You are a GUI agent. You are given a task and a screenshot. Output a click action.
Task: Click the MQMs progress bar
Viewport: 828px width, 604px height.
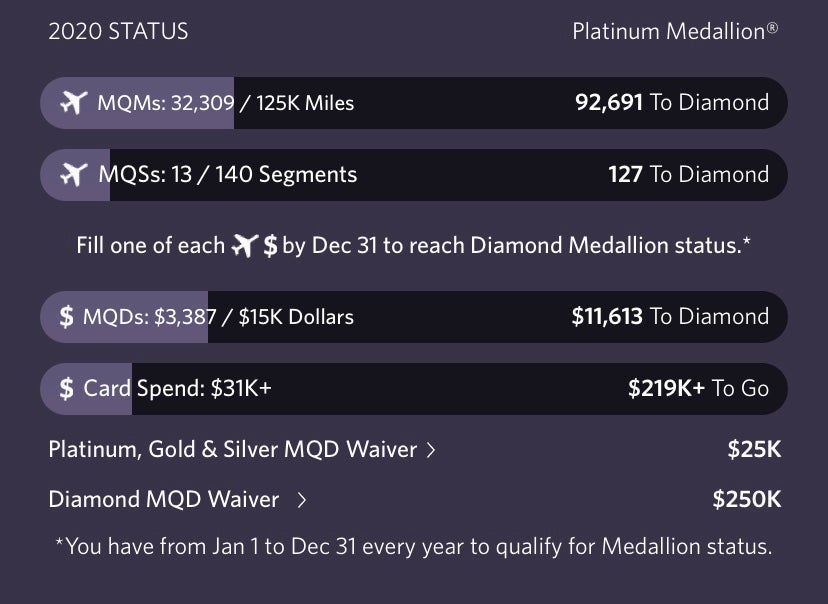point(414,102)
